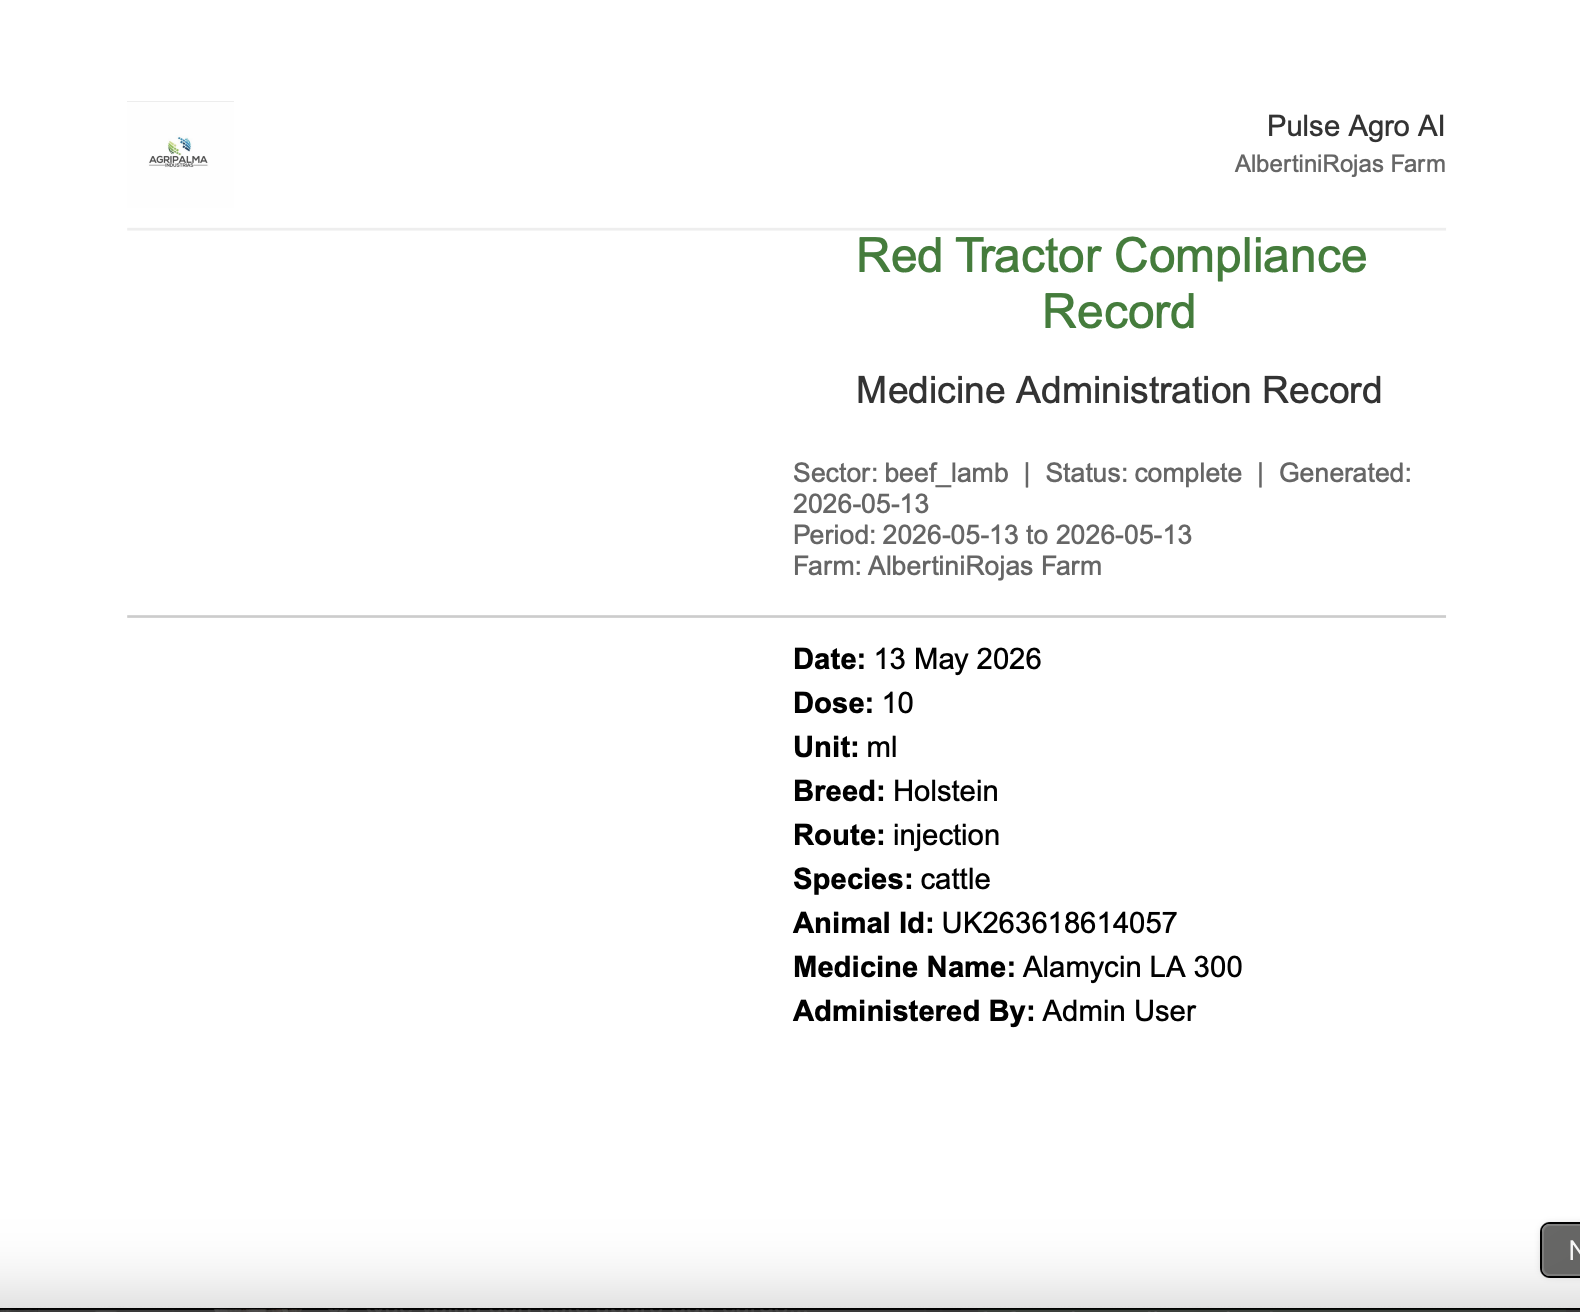Click the 'Period: 2026-05-13 to 2026-05-13' line
Image resolution: width=1580 pixels, height=1312 pixels.
point(992,535)
